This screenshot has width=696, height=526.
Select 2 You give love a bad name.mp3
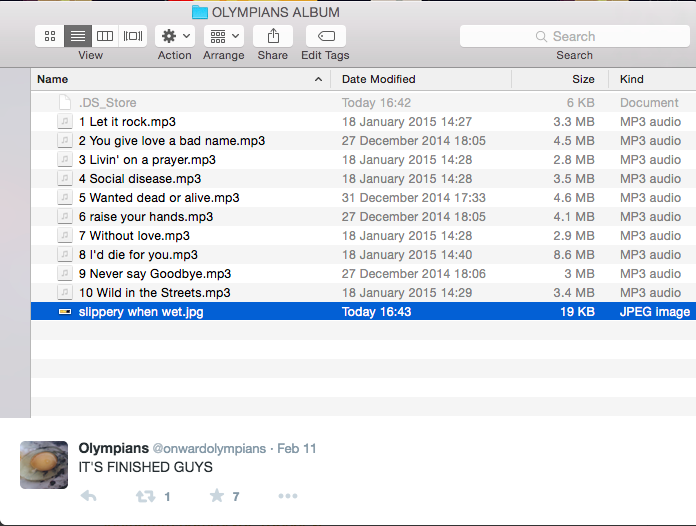click(363, 141)
